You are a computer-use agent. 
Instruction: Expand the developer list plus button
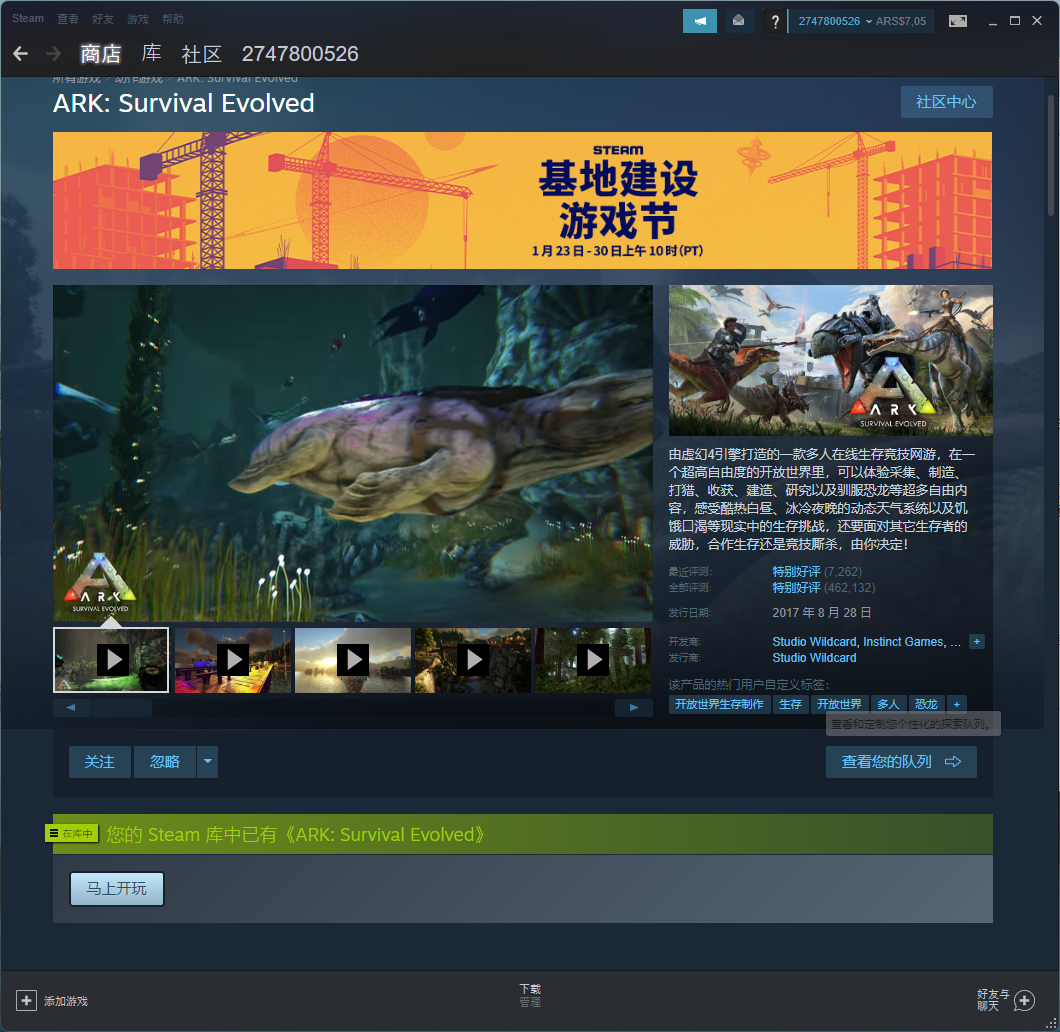coord(977,641)
